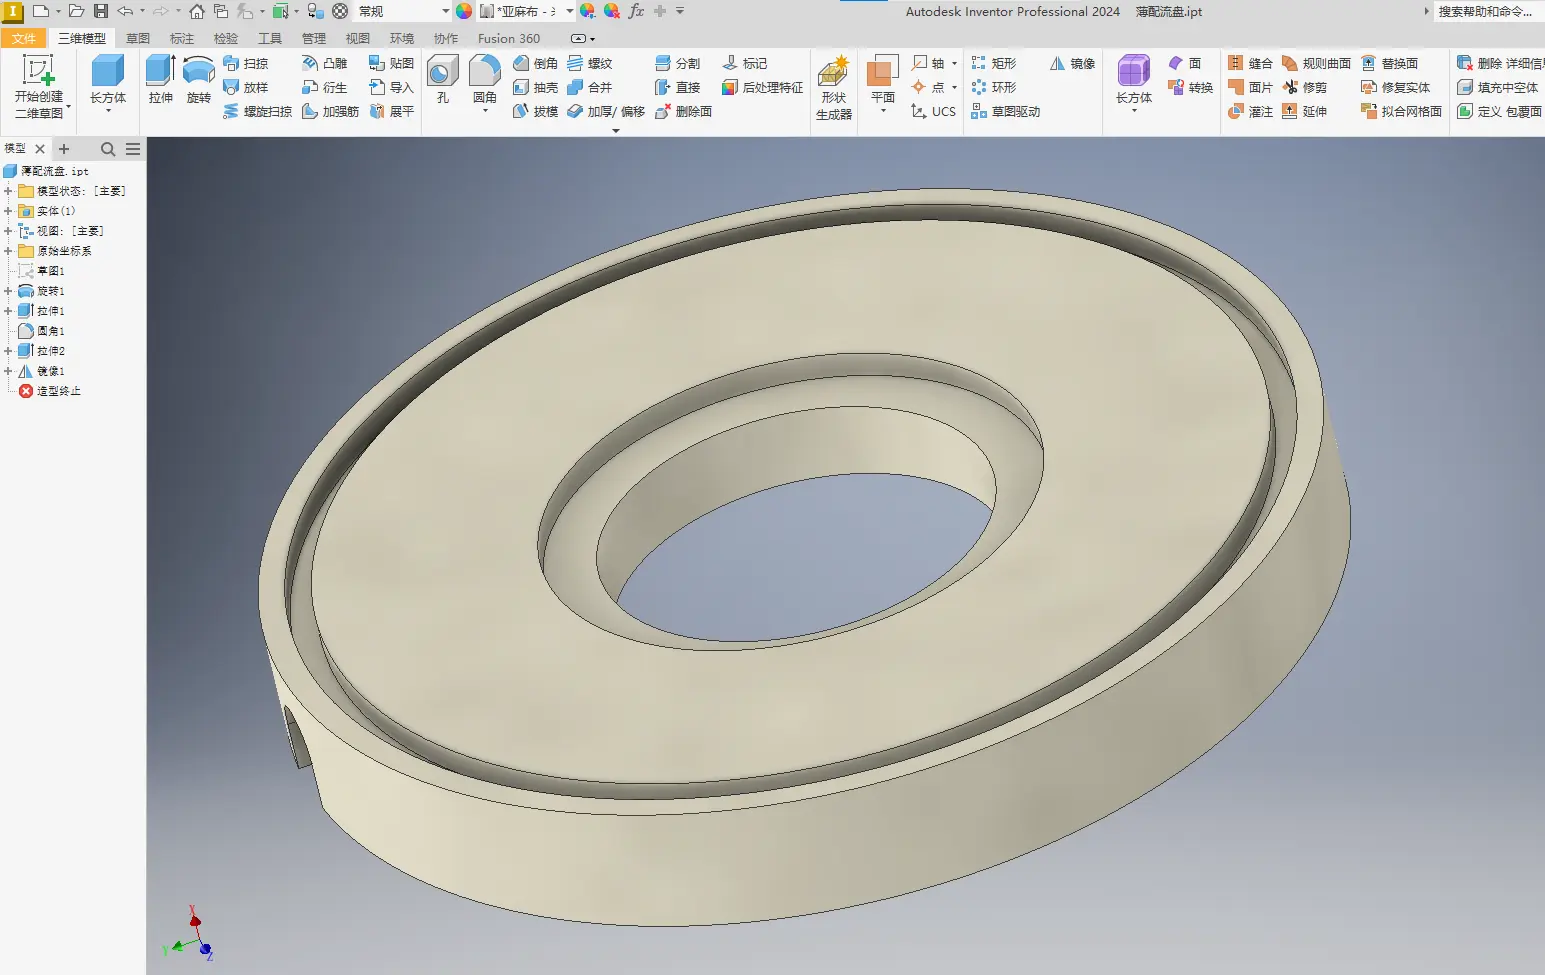Open the Fusion 360 ribbon tab

(509, 38)
